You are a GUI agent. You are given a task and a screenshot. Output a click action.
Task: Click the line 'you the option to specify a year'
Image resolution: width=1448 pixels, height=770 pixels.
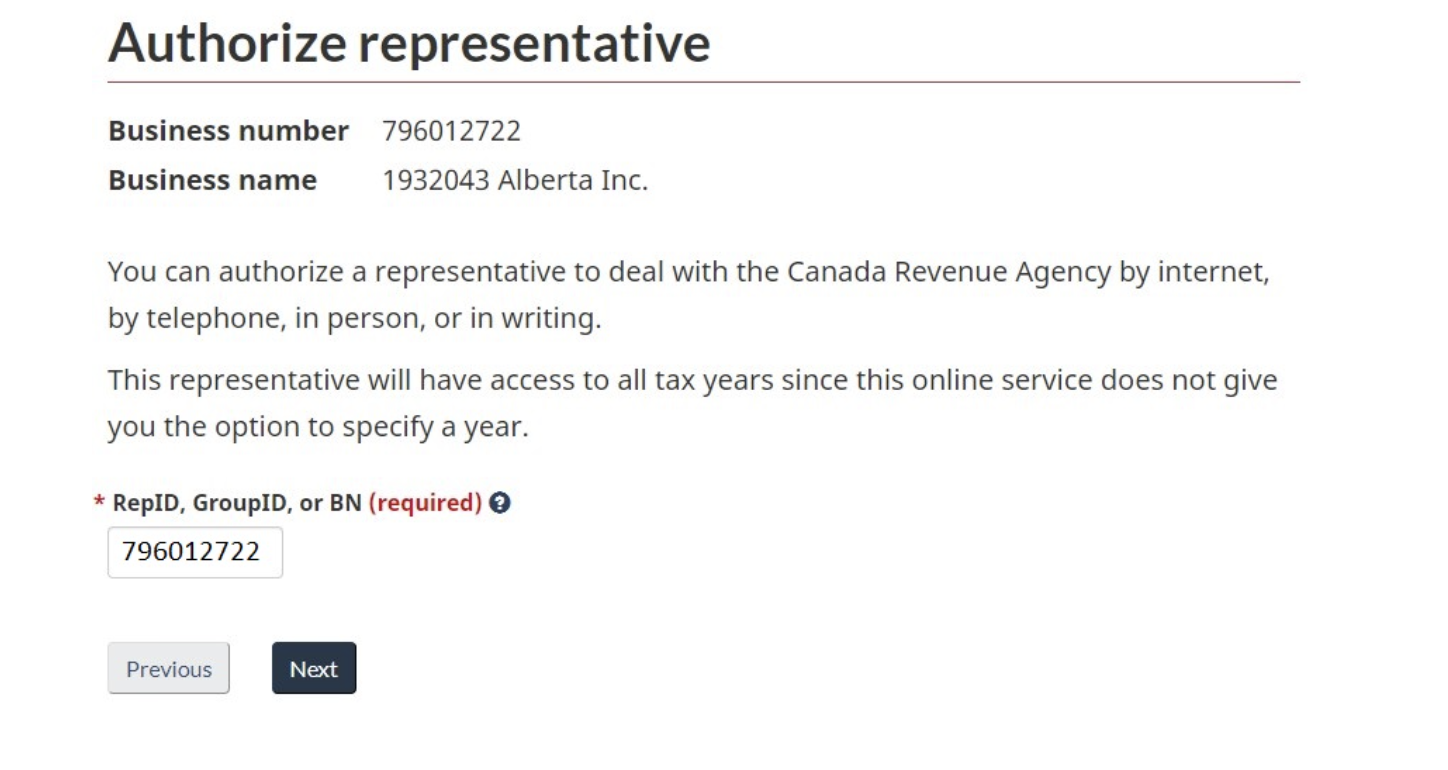pos(318,427)
